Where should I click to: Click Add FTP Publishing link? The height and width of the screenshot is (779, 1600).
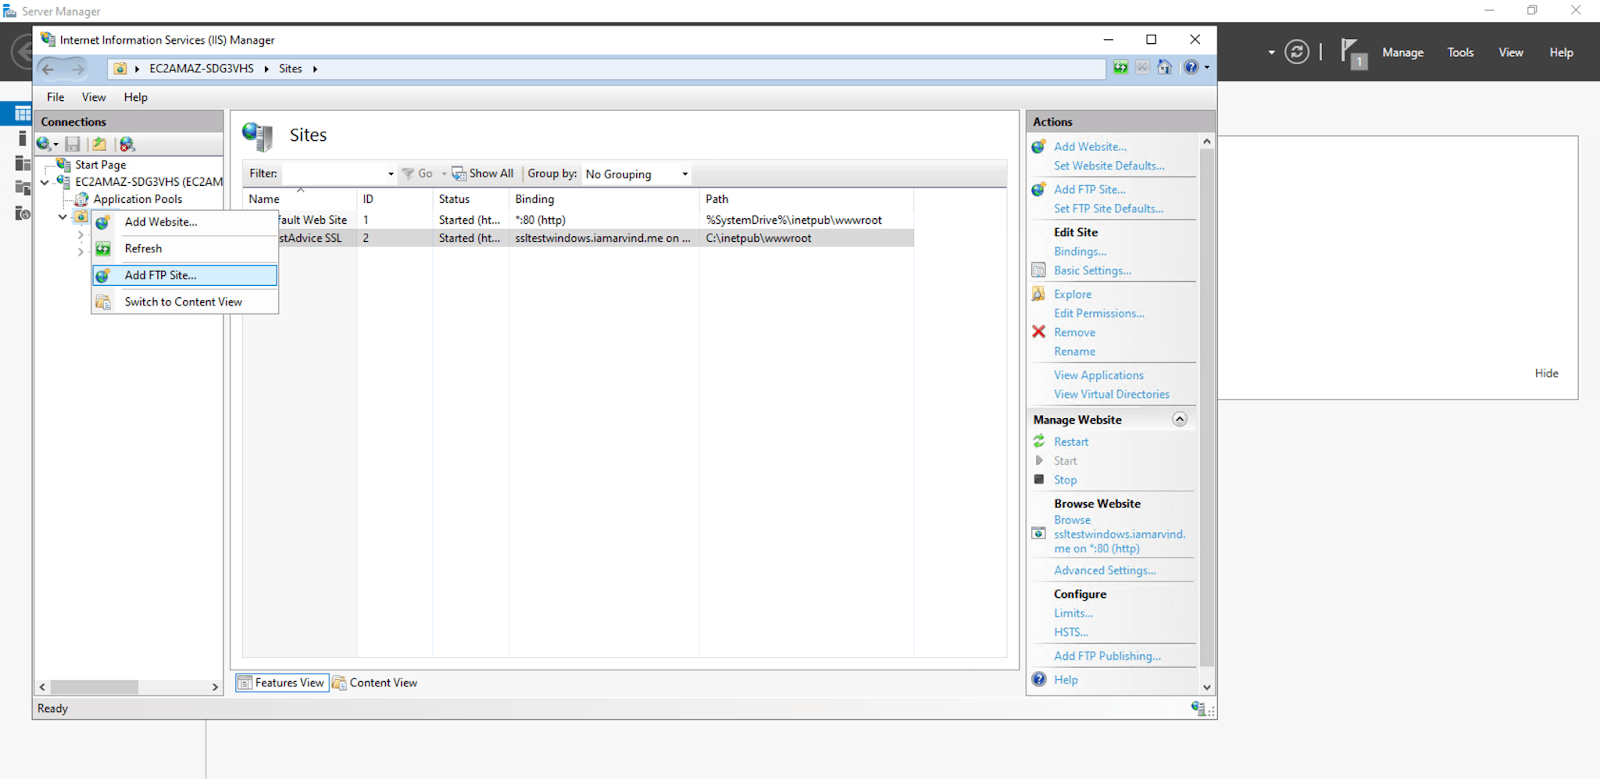(x=1107, y=656)
